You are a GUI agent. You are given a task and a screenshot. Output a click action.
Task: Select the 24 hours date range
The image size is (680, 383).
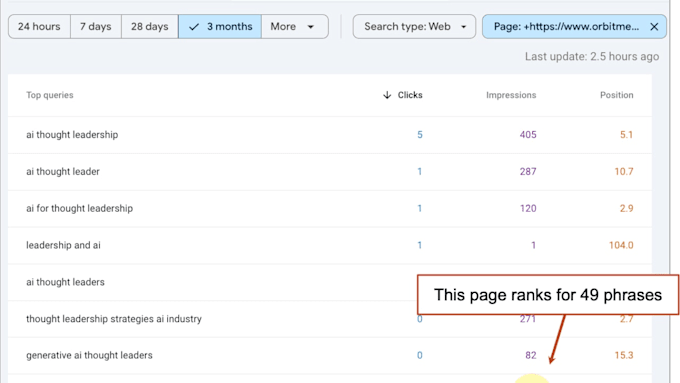39,26
